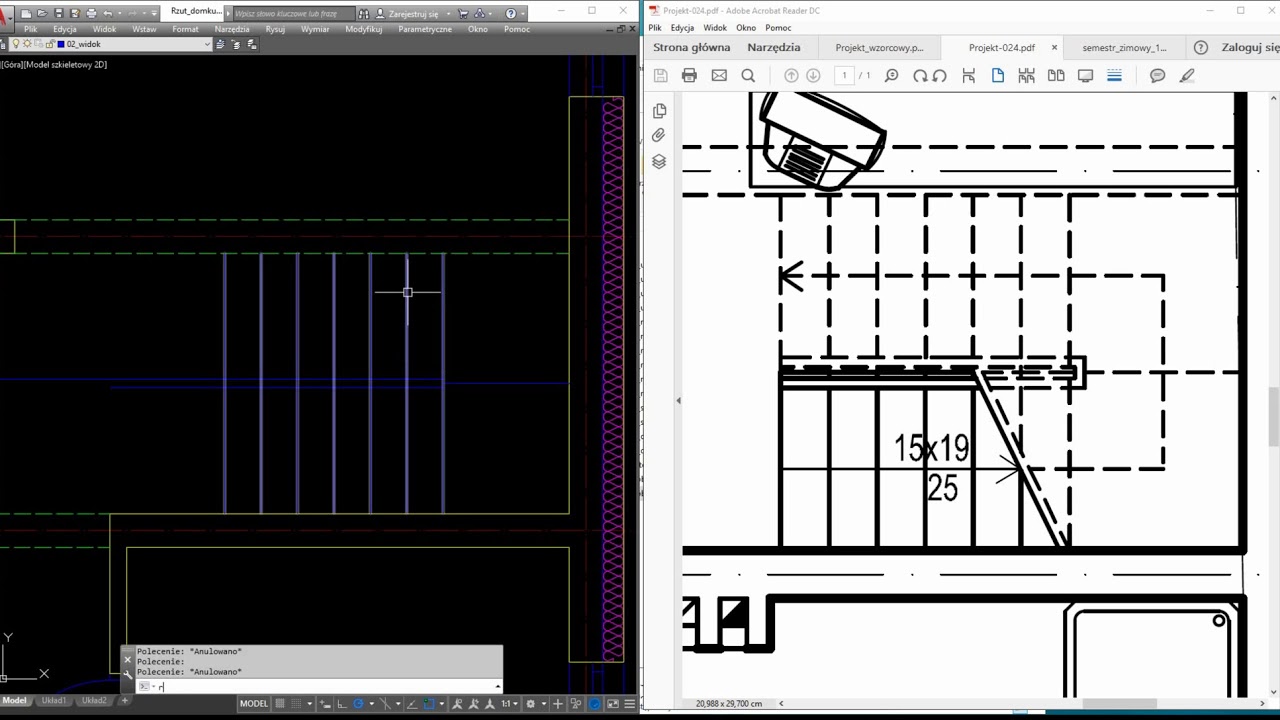
Task: Toggle layer on/off lightbulb for 02_widok
Action: [x=15, y=44]
